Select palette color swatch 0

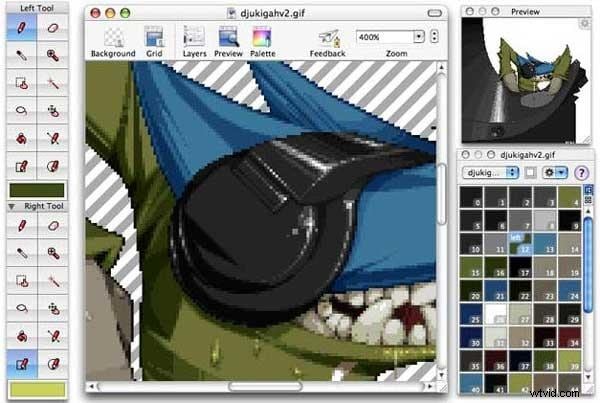point(471,197)
